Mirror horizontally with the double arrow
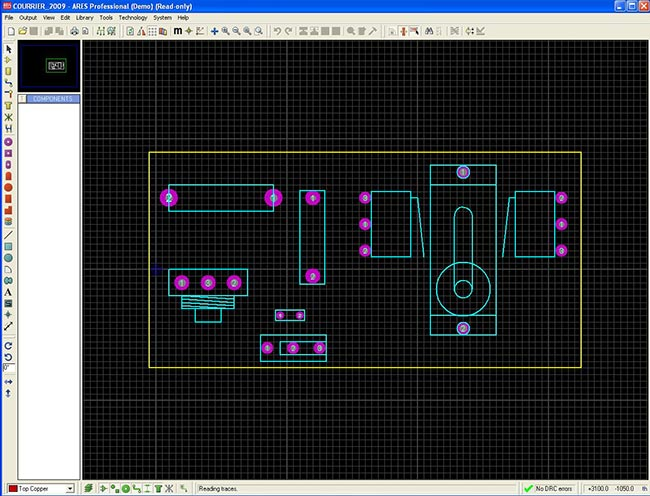The image size is (650, 496). (8, 382)
